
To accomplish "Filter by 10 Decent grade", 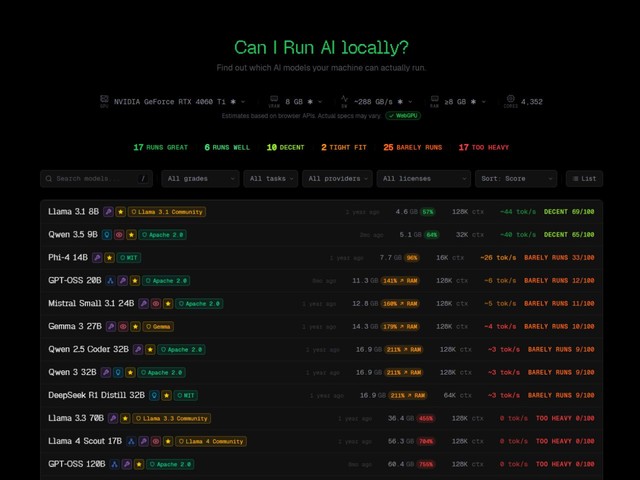I will coord(285,147).
